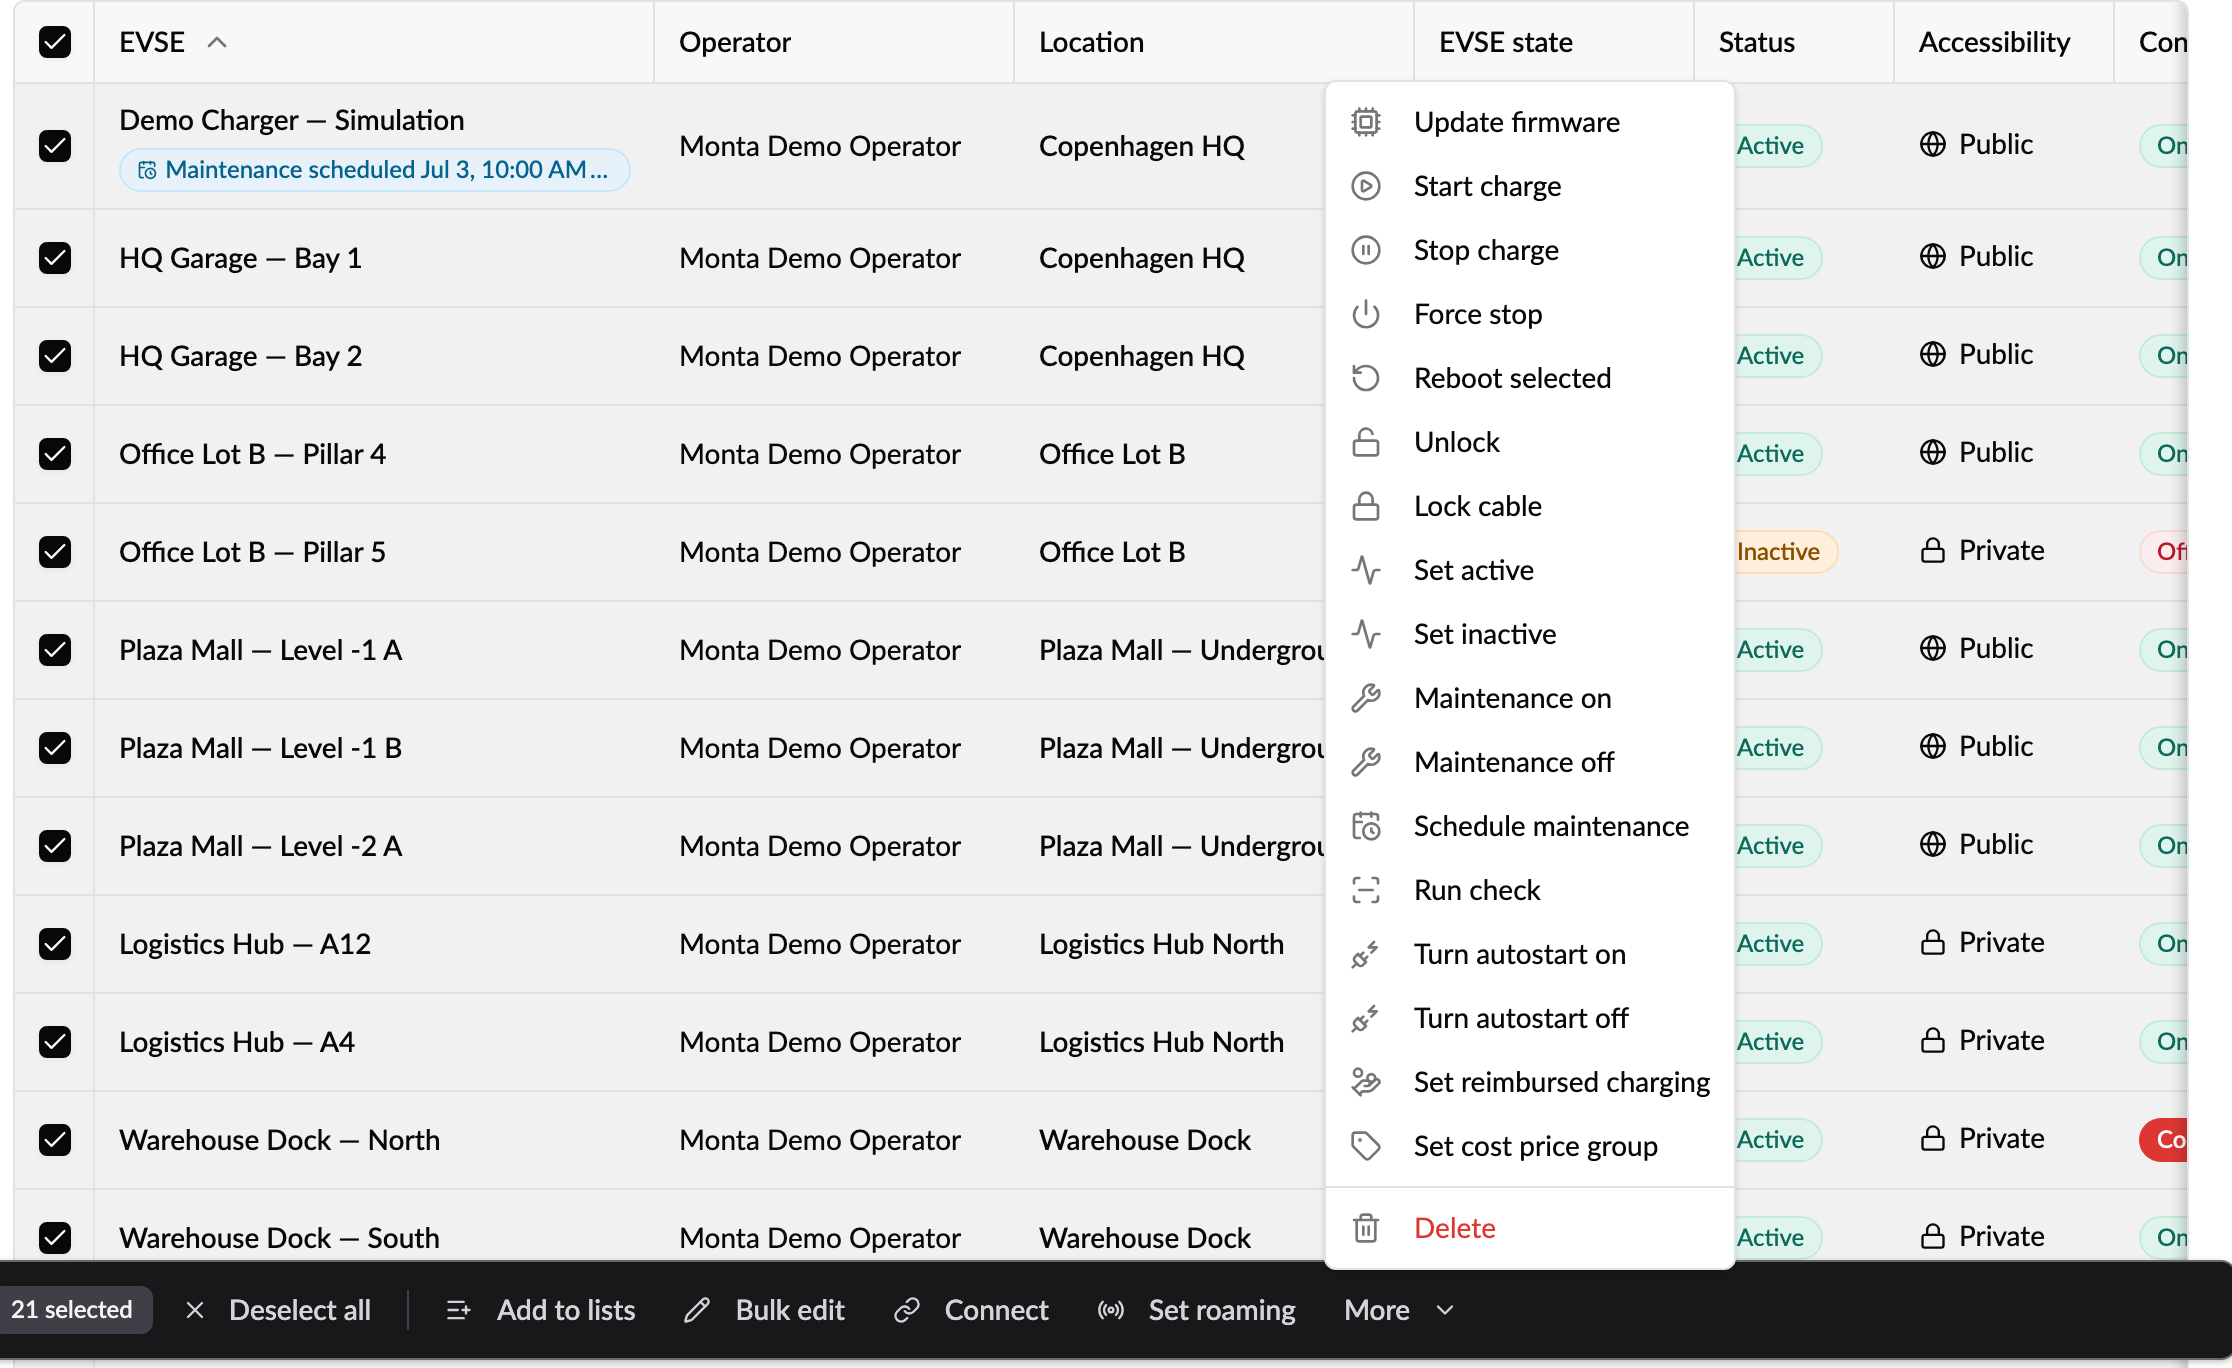Click the Delete trash can icon
Viewport: 2232px width, 1368px height.
coord(1366,1228)
